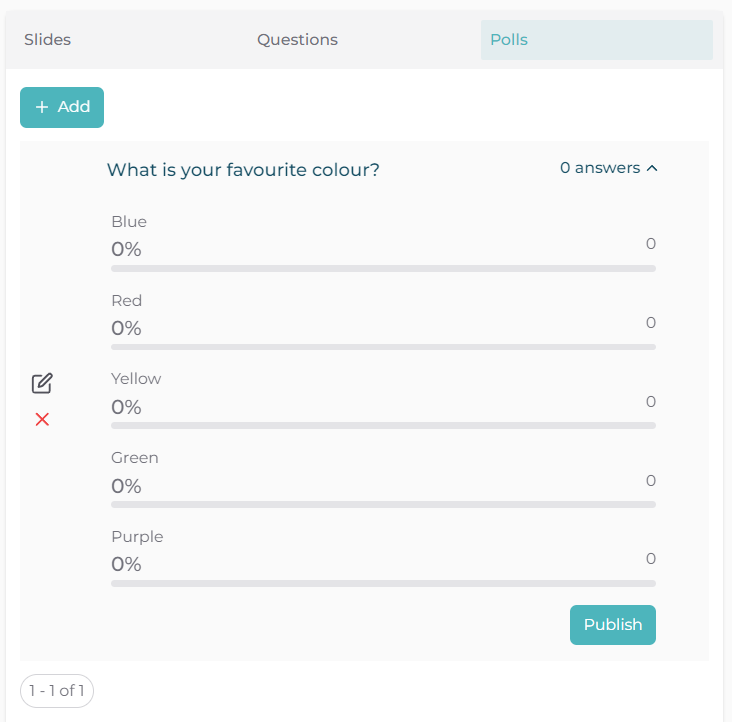Click the '1 - 1 of 1' pagination indicator
The height and width of the screenshot is (722, 732).
pos(57,690)
